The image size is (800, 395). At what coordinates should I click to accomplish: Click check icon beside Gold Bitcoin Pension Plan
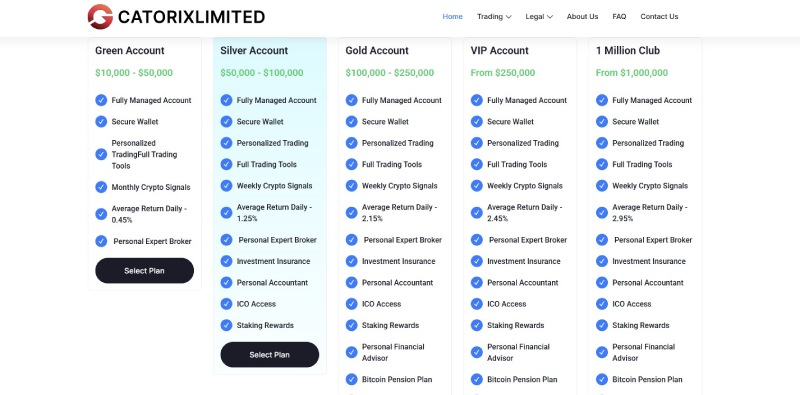pyautogui.click(x=352, y=379)
